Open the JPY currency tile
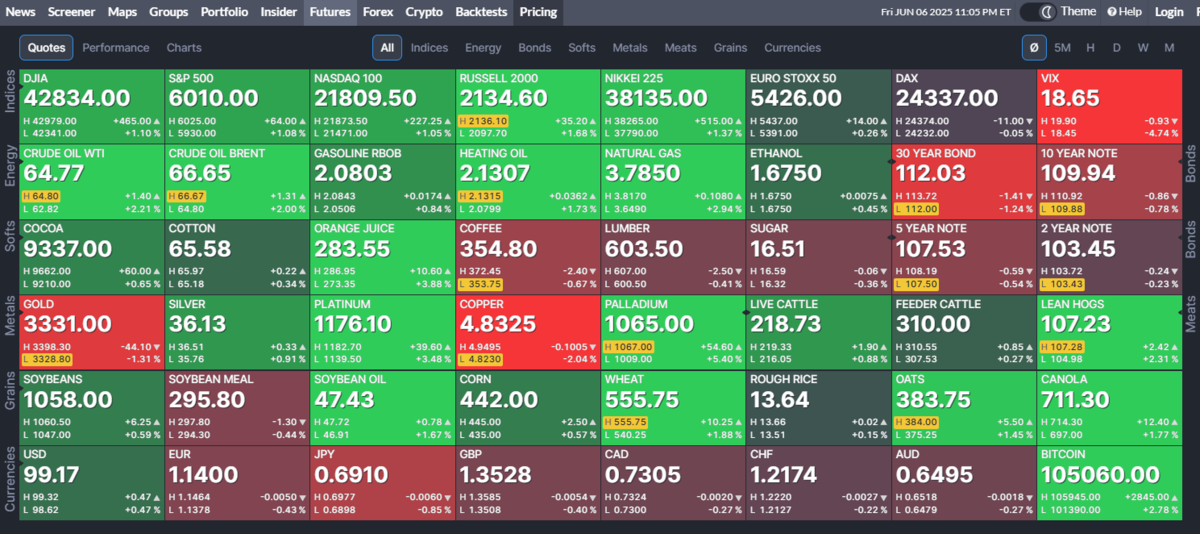 pyautogui.click(x=381, y=483)
